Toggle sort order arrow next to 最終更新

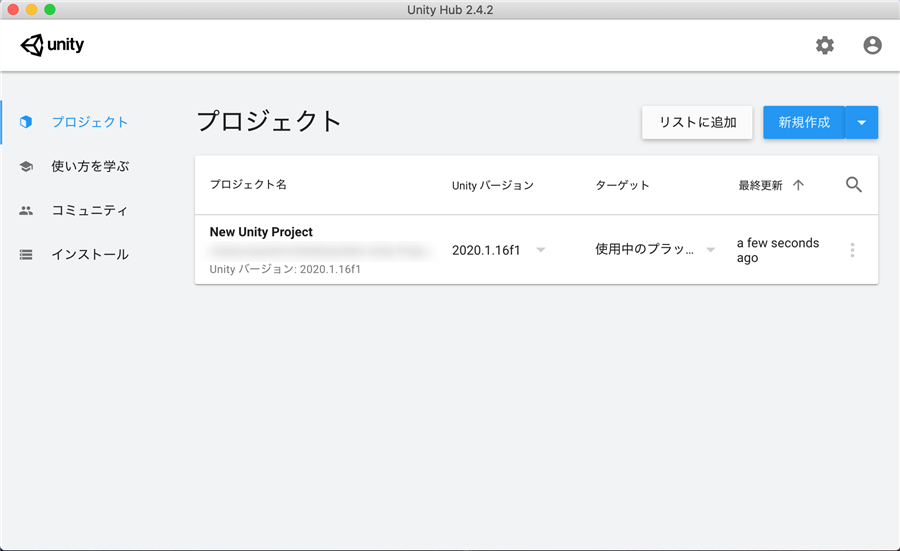[798, 185]
